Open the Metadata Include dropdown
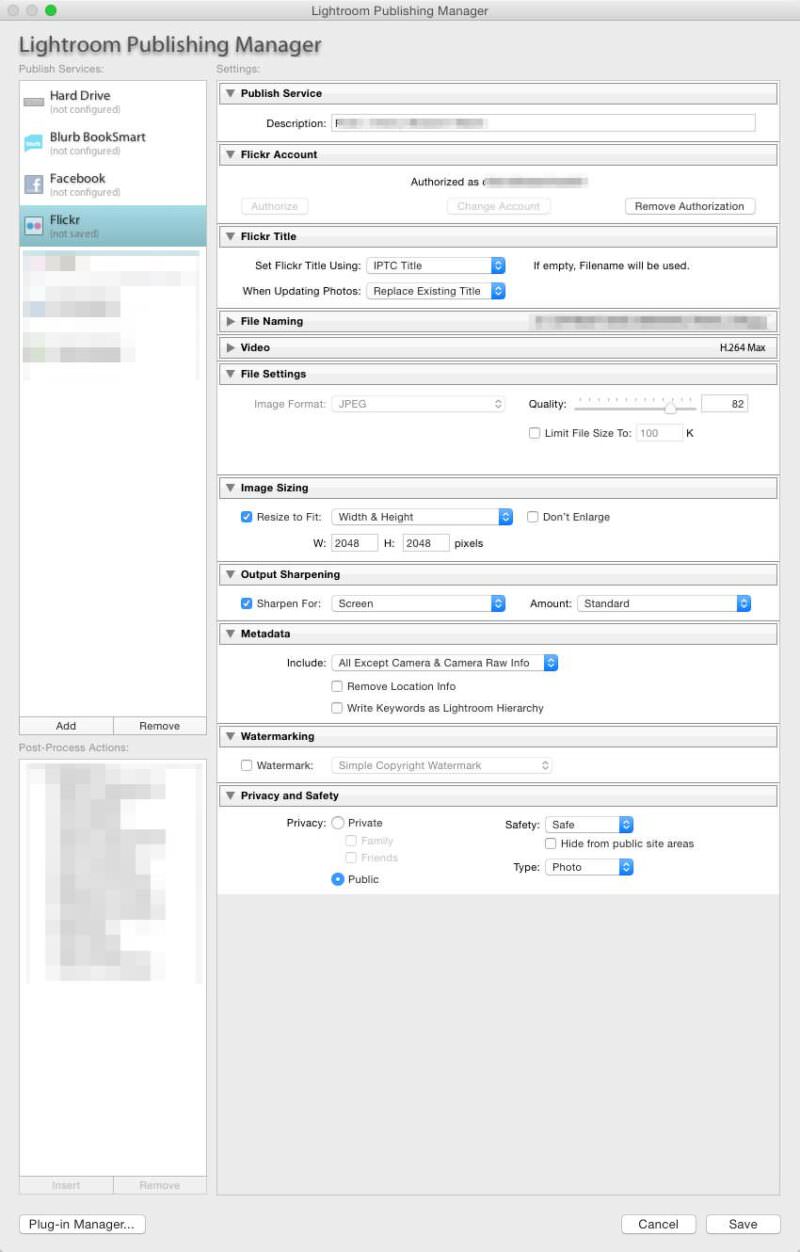The height and width of the screenshot is (1252, 800). coord(445,663)
